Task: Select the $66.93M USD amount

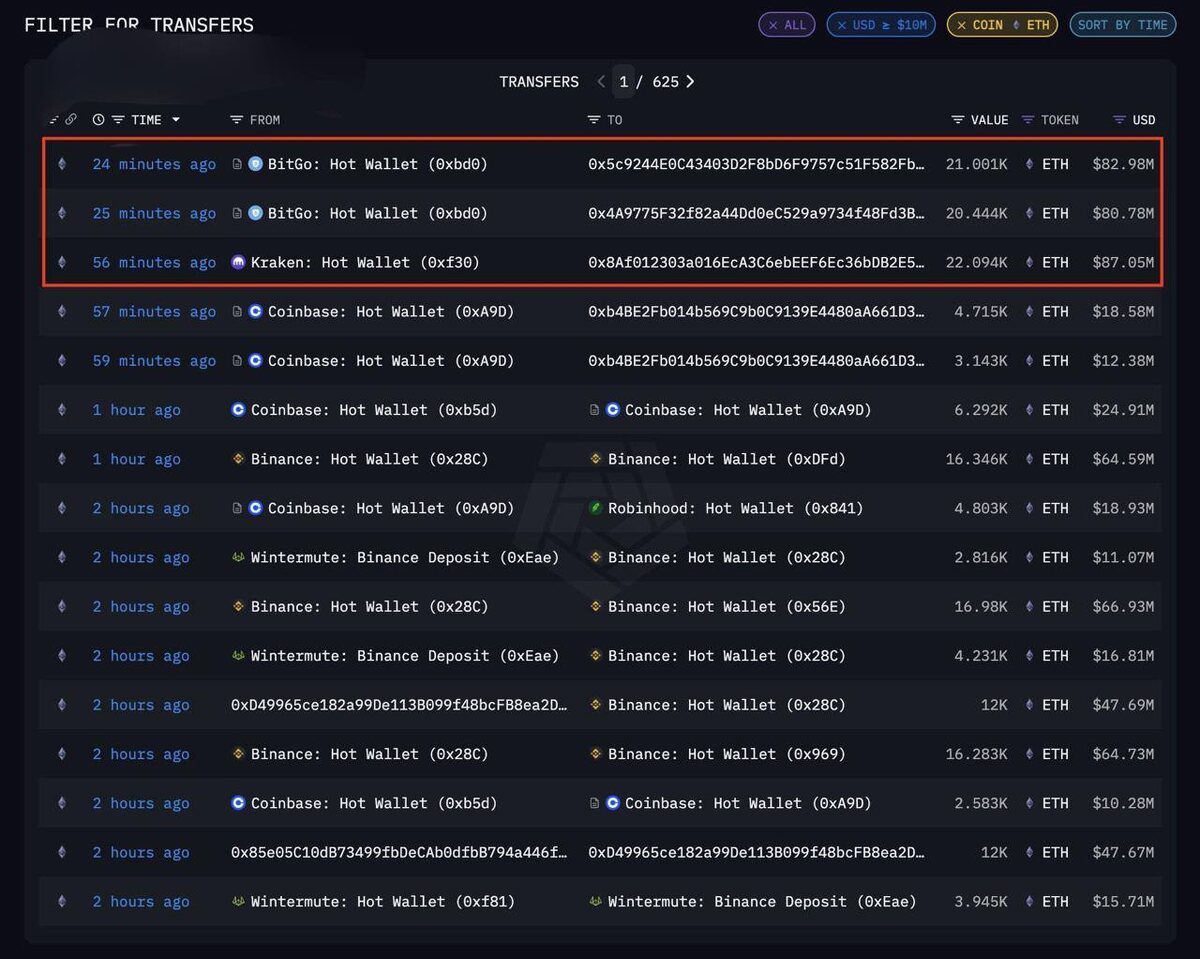Action: click(1123, 606)
